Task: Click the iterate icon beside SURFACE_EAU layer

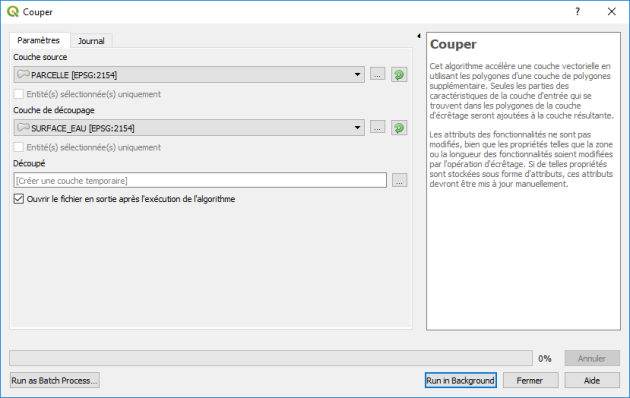Action: (399, 128)
